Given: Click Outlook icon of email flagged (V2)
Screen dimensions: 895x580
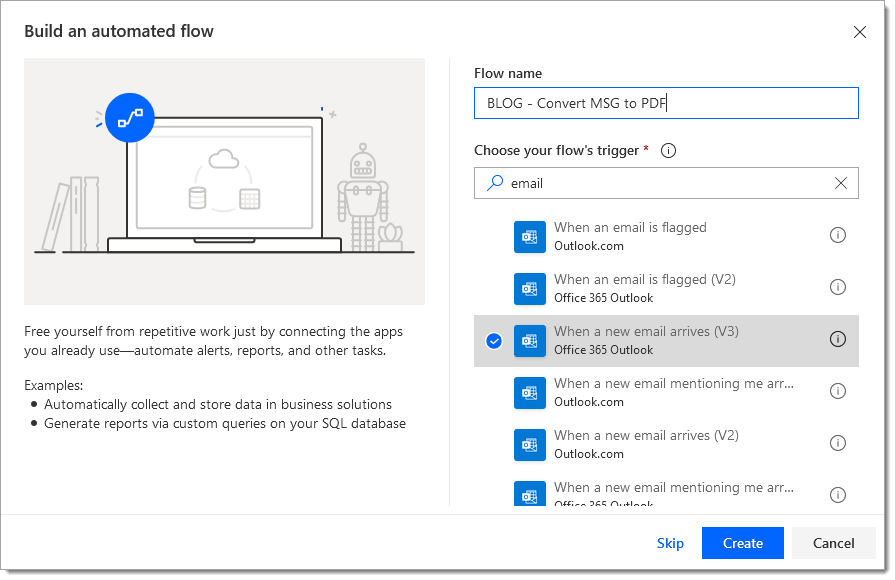Looking at the screenshot, I should click(x=530, y=288).
